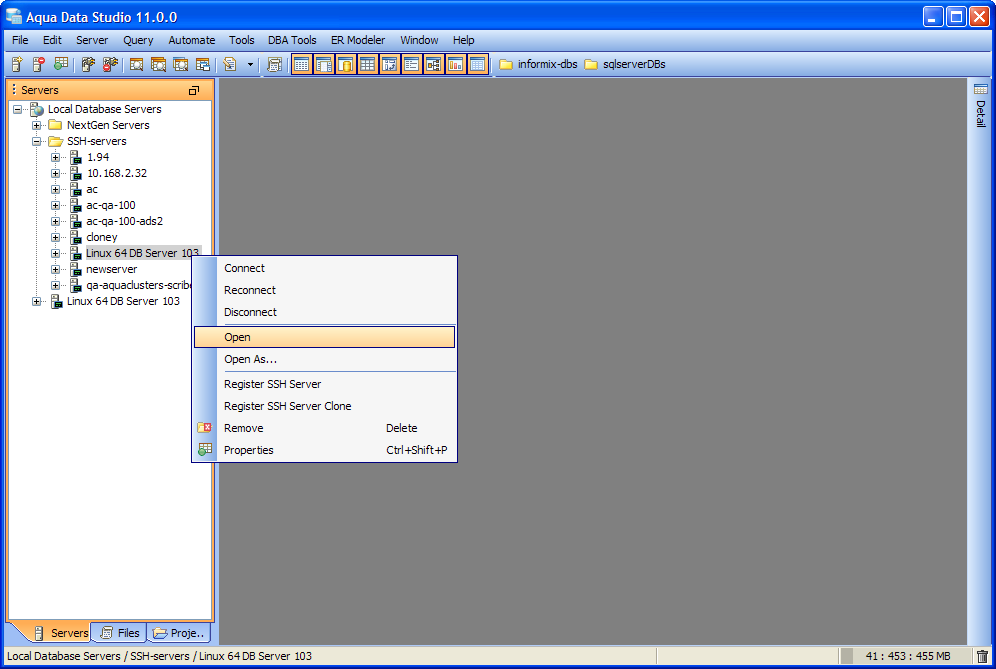The image size is (996, 669).
Task: Click the Delete Server icon with red minus
Action: click(x=39, y=64)
